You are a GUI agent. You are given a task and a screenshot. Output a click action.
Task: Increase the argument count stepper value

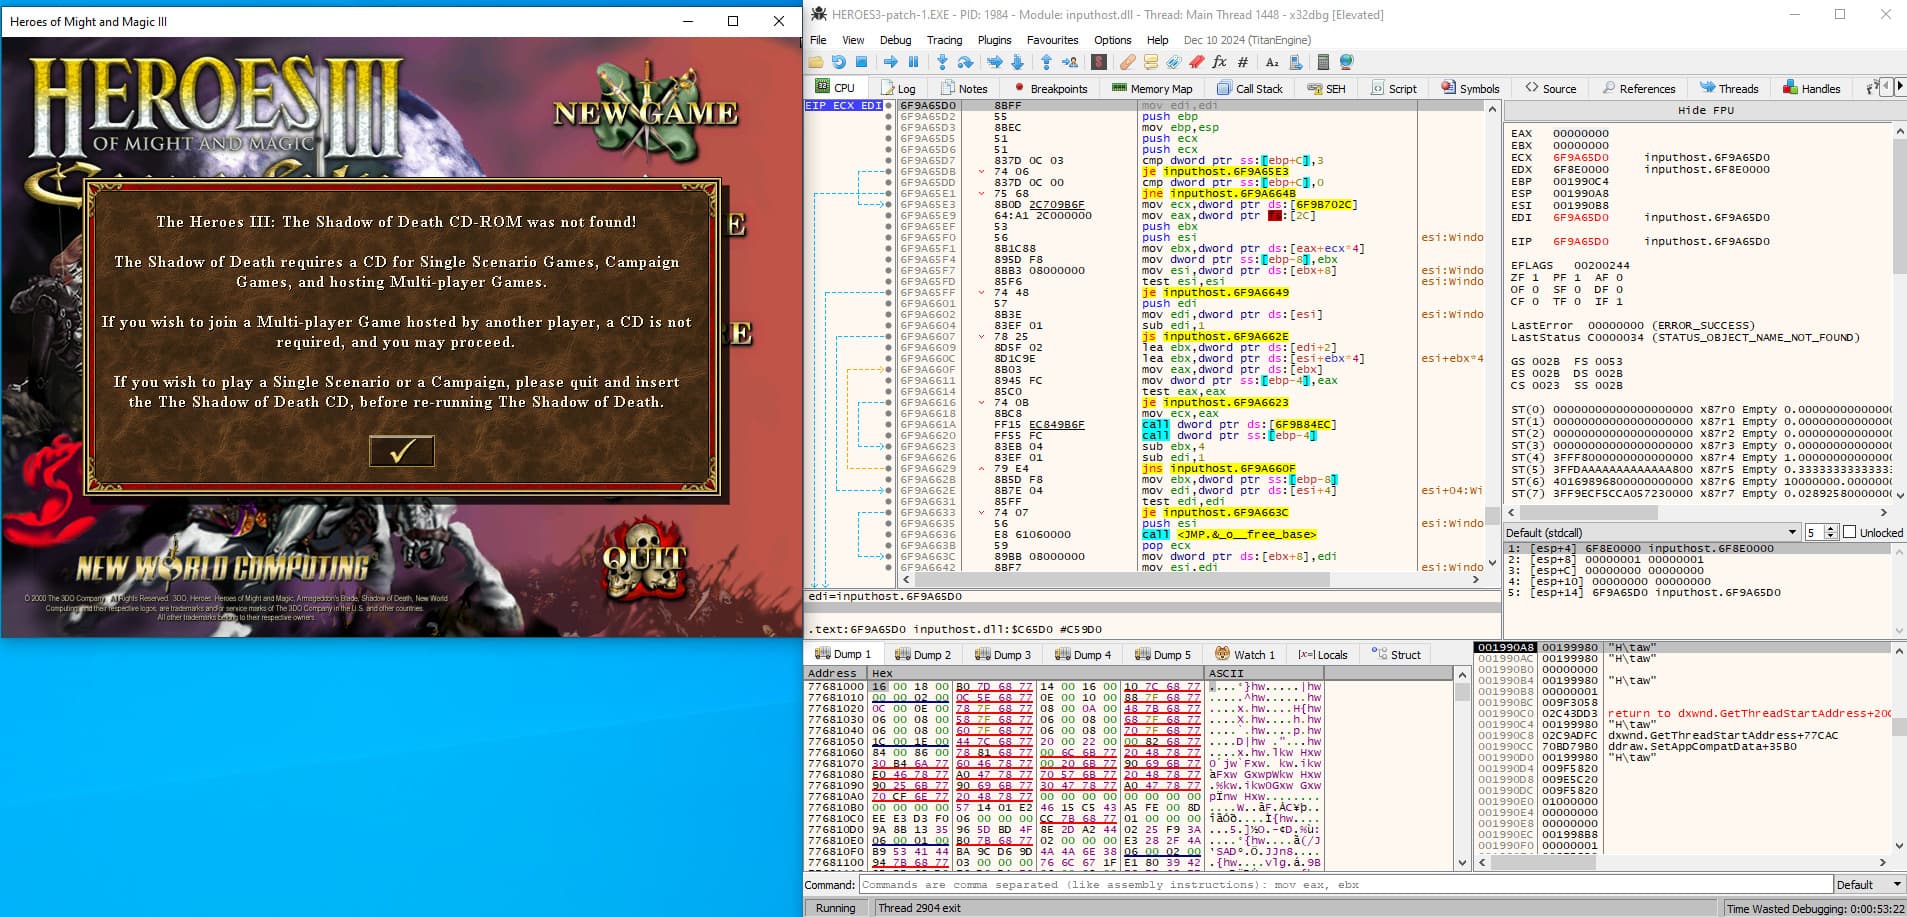click(1831, 528)
